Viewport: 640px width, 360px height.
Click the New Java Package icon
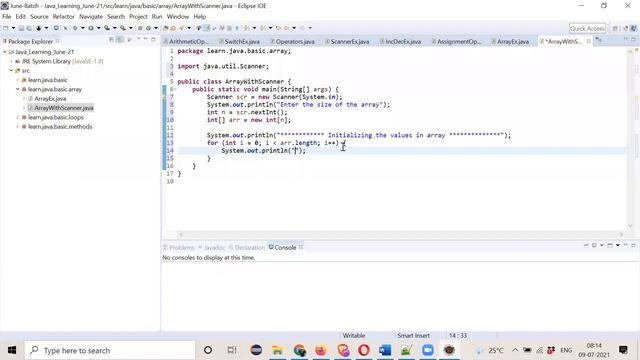[140, 28]
